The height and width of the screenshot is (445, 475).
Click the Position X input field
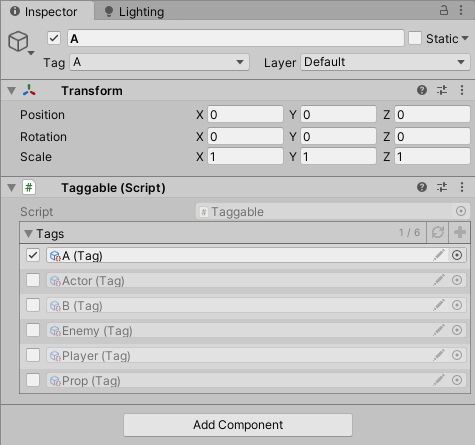pyautogui.click(x=245, y=115)
